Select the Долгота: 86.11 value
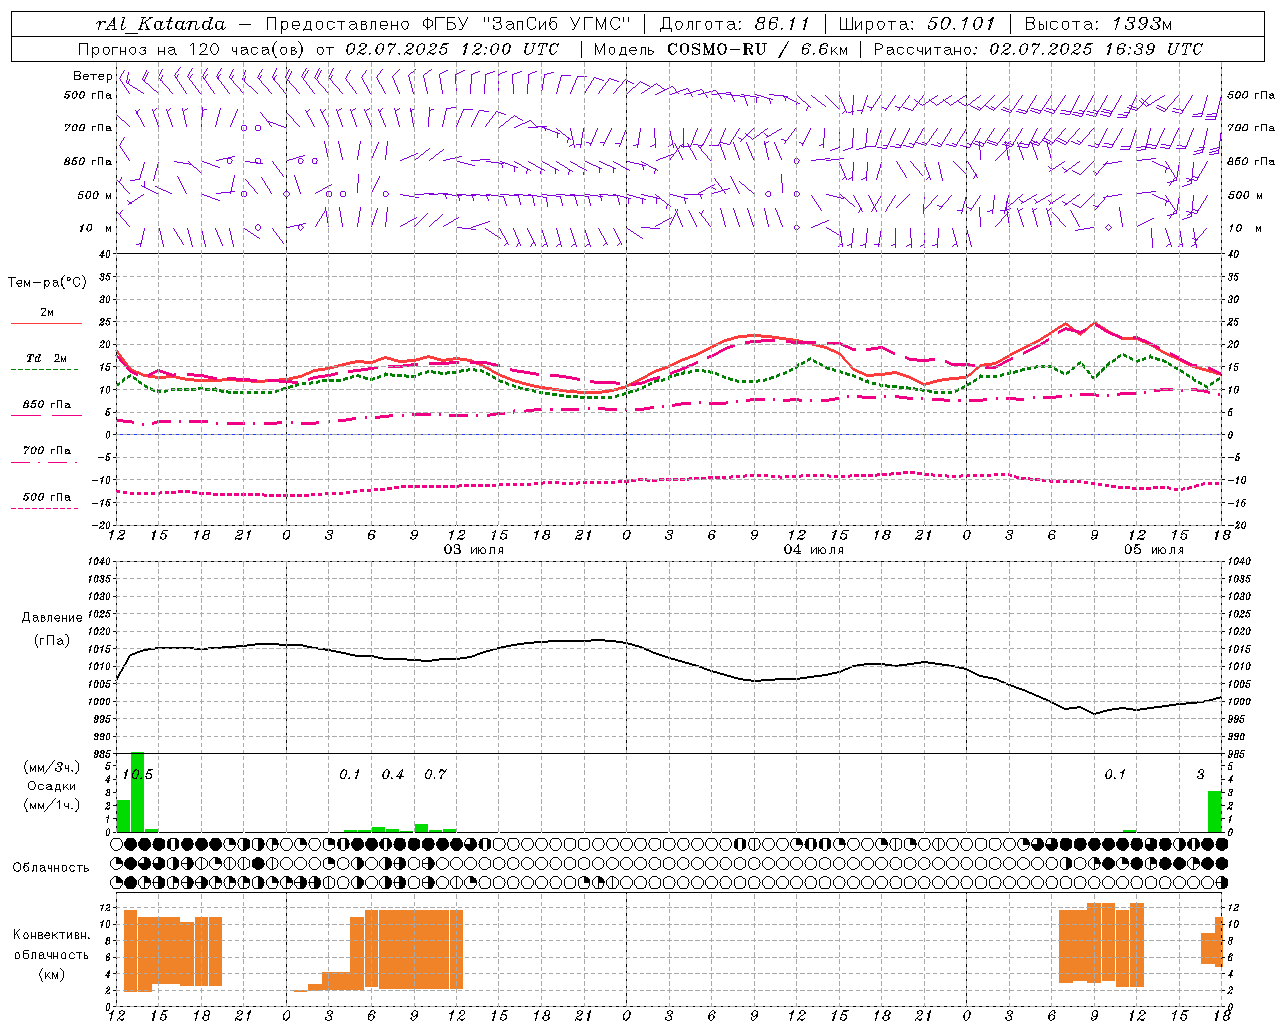The width and height of the screenshot is (1280, 1024). tap(735, 24)
